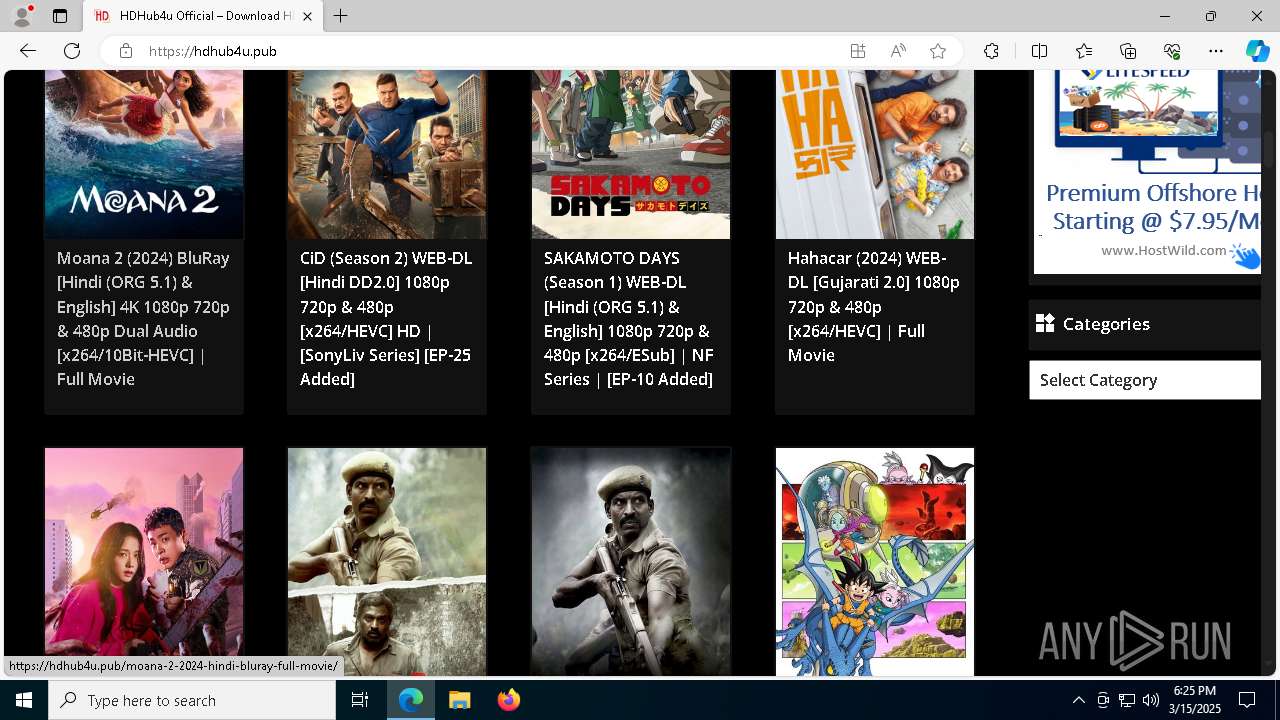Screen dimensions: 1280x720
Task: Open SAKAMOTO DAYS (Season 1) title link
Action: click(x=630, y=319)
